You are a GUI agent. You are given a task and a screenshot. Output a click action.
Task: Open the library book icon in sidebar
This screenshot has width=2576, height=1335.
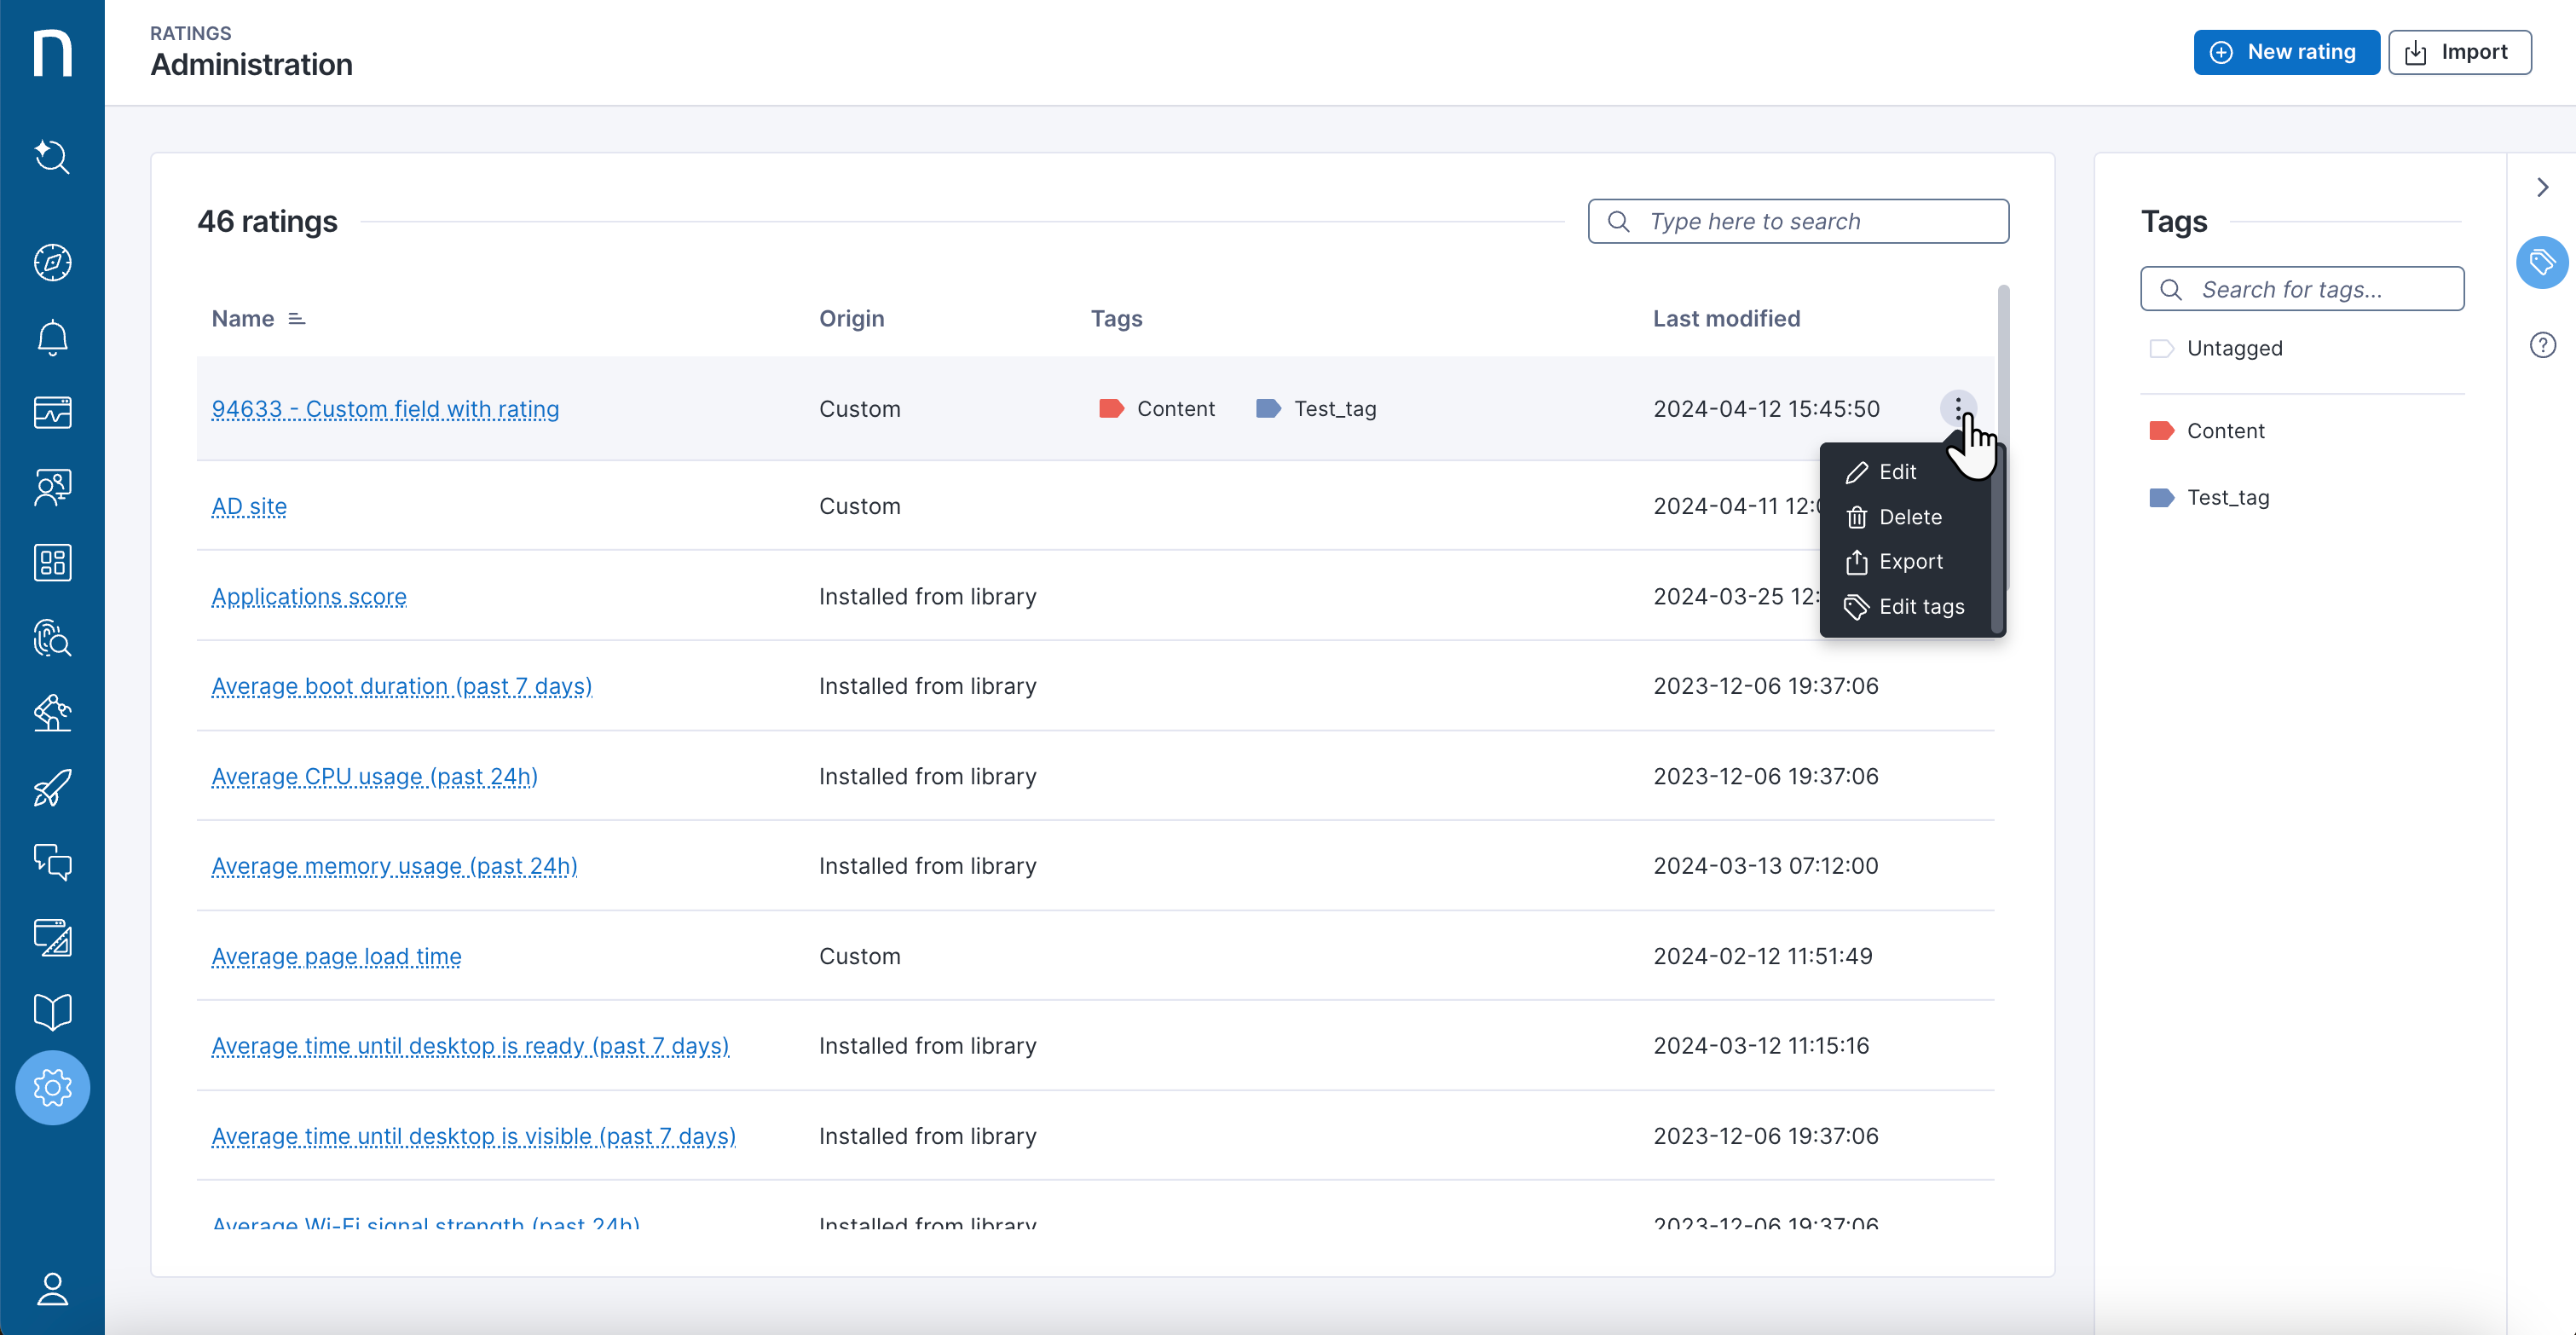coord(52,1012)
